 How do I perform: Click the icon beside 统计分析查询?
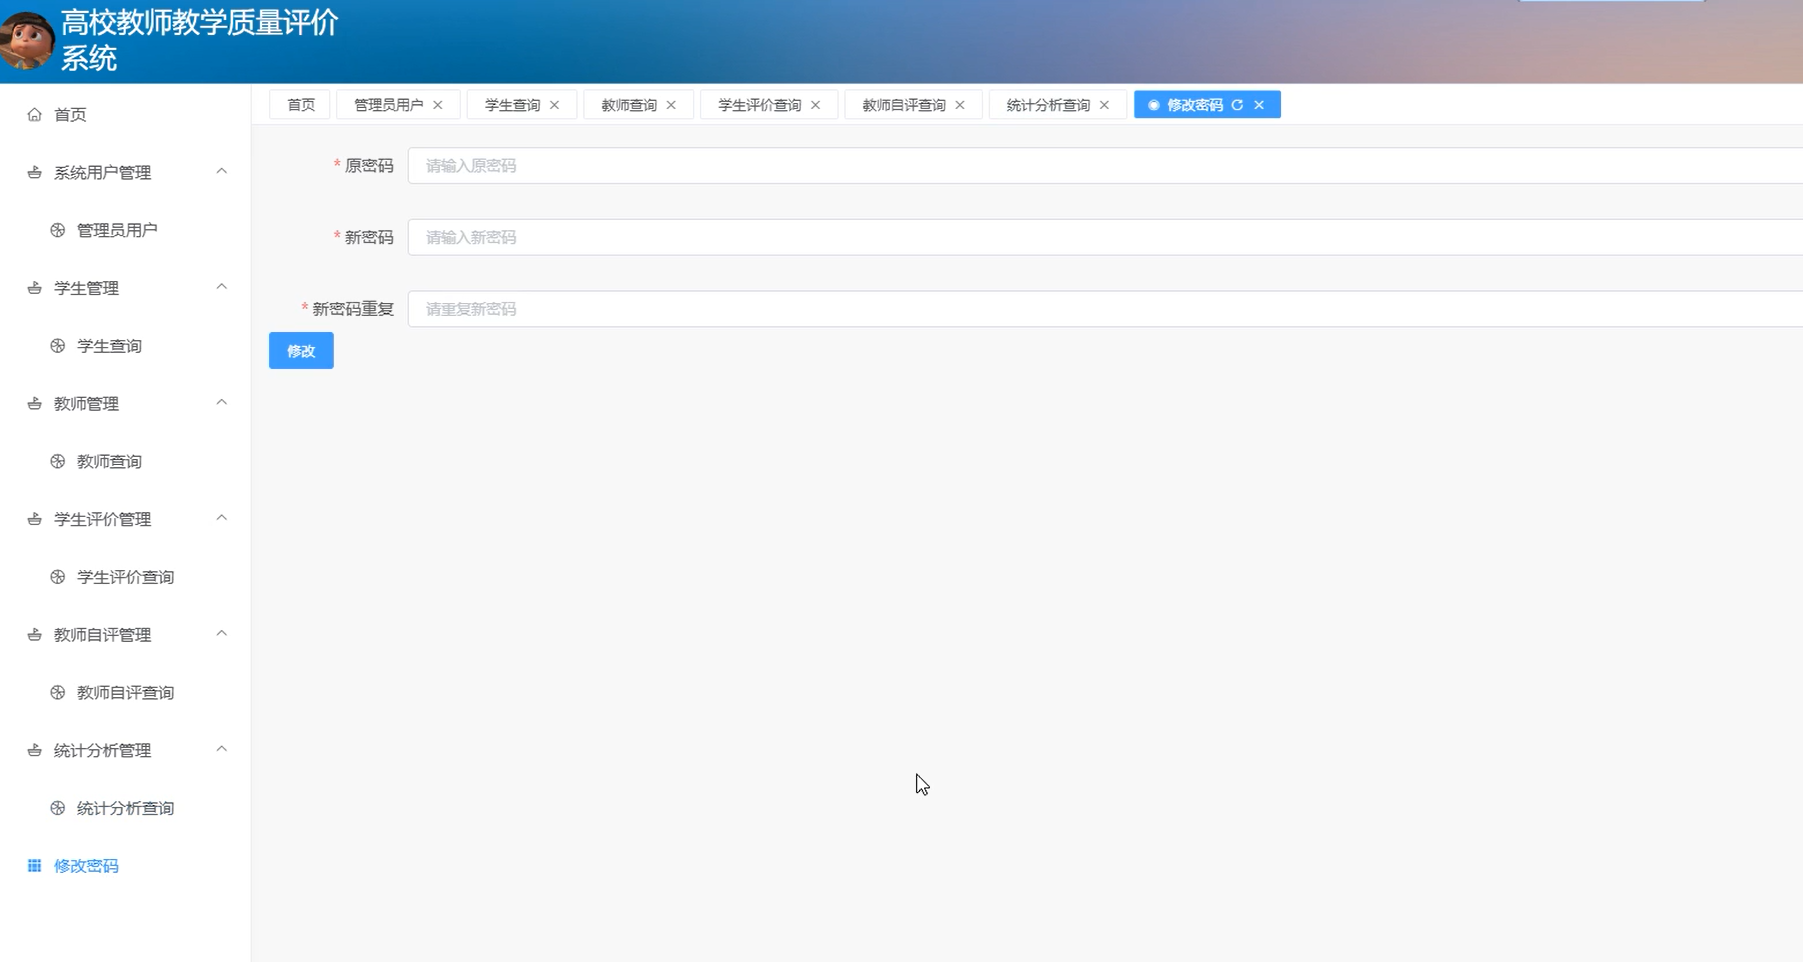click(57, 808)
